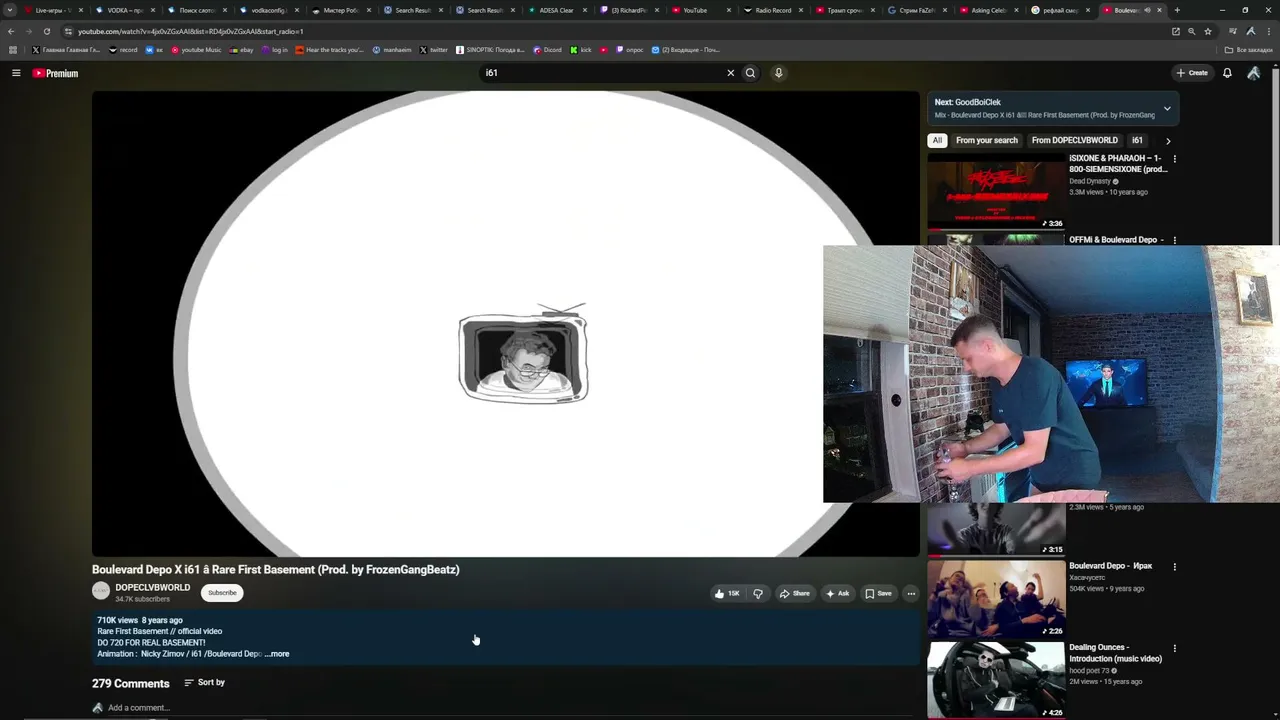Screen dimensions: 1280x720
Task: Dislike this video
Action: [x=758, y=593]
